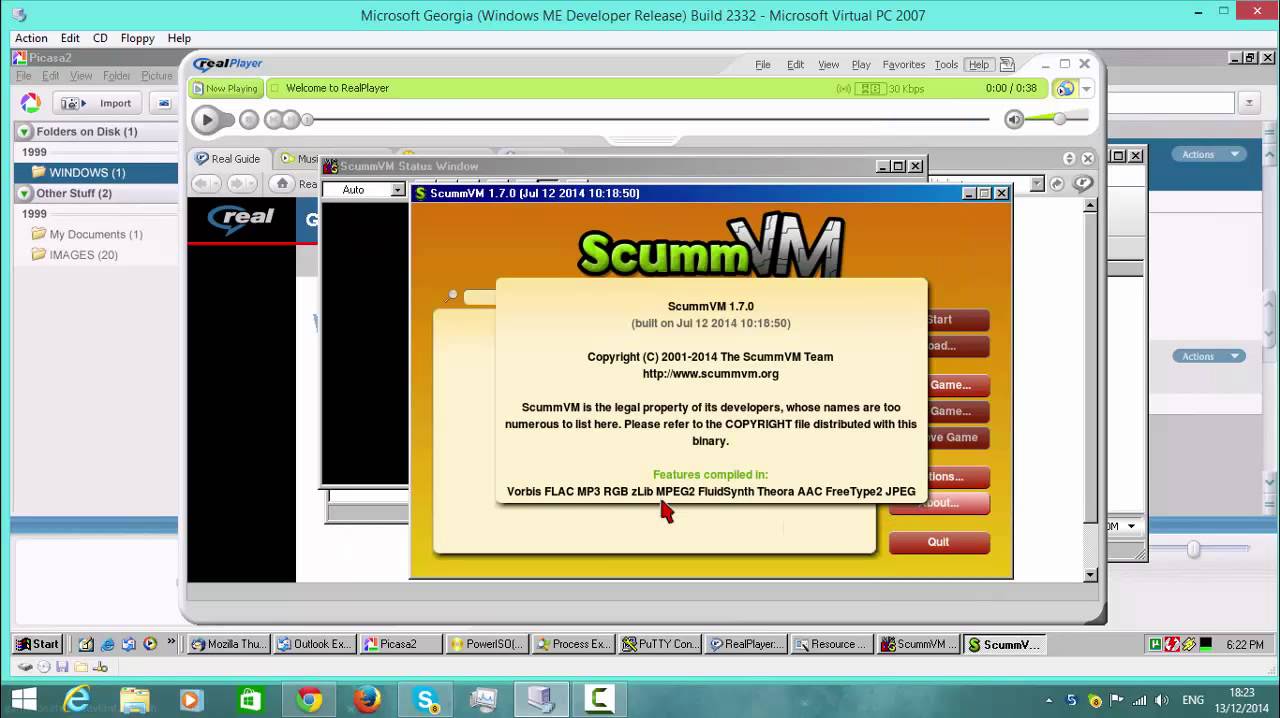Click the Home icon in the RealPlayer browser
Image resolution: width=1280 pixels, height=718 pixels.
pos(283,184)
